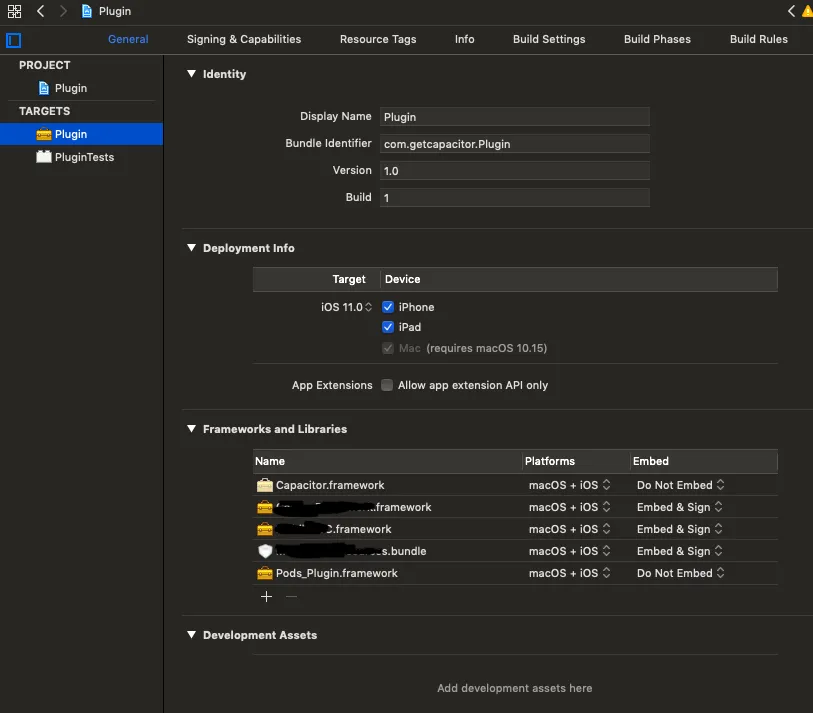Select the Plugin project file icon
The width and height of the screenshot is (813, 713).
(x=44, y=88)
